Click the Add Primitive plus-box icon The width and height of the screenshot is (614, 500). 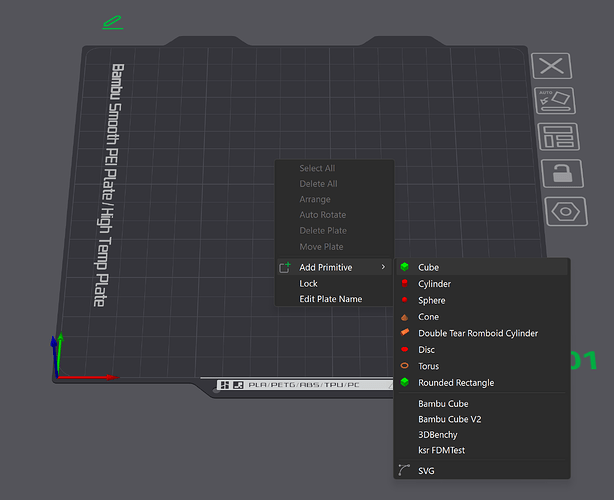[285, 267]
